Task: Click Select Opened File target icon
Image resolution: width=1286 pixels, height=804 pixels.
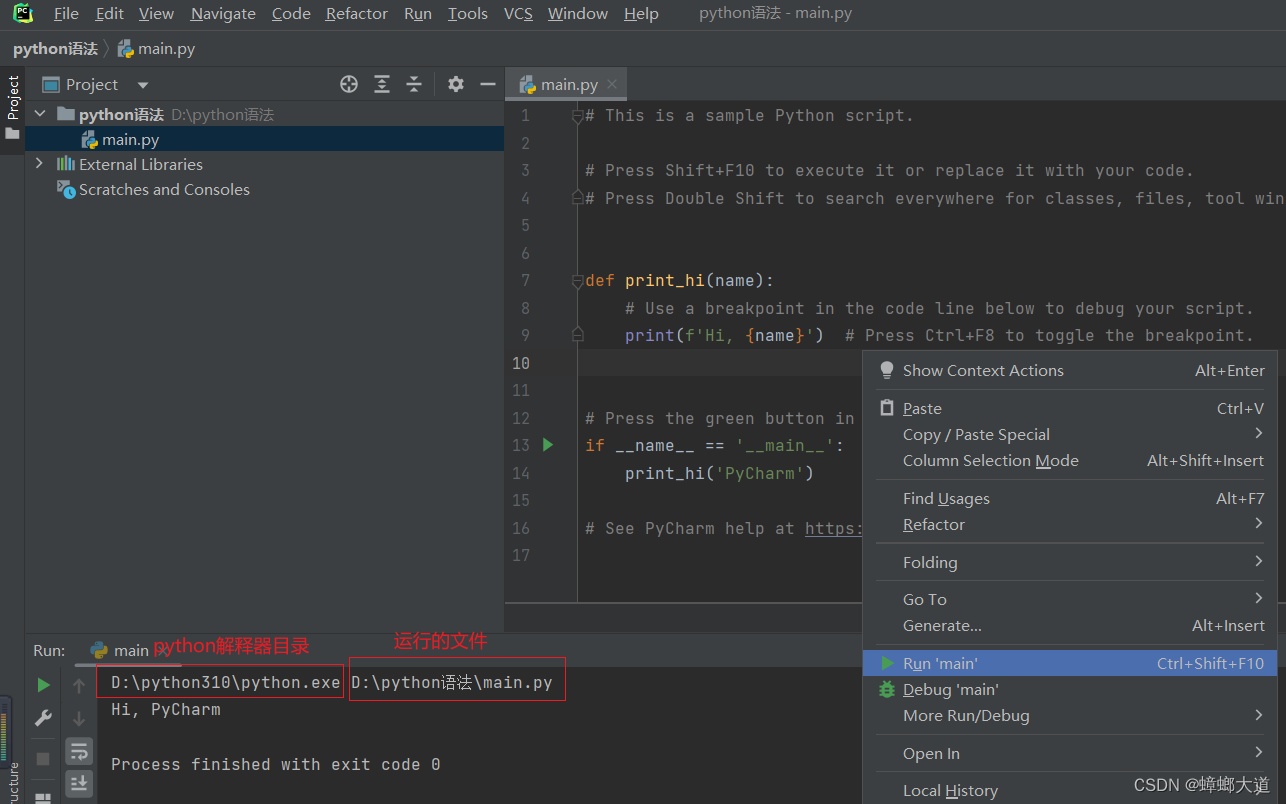Action: (349, 84)
